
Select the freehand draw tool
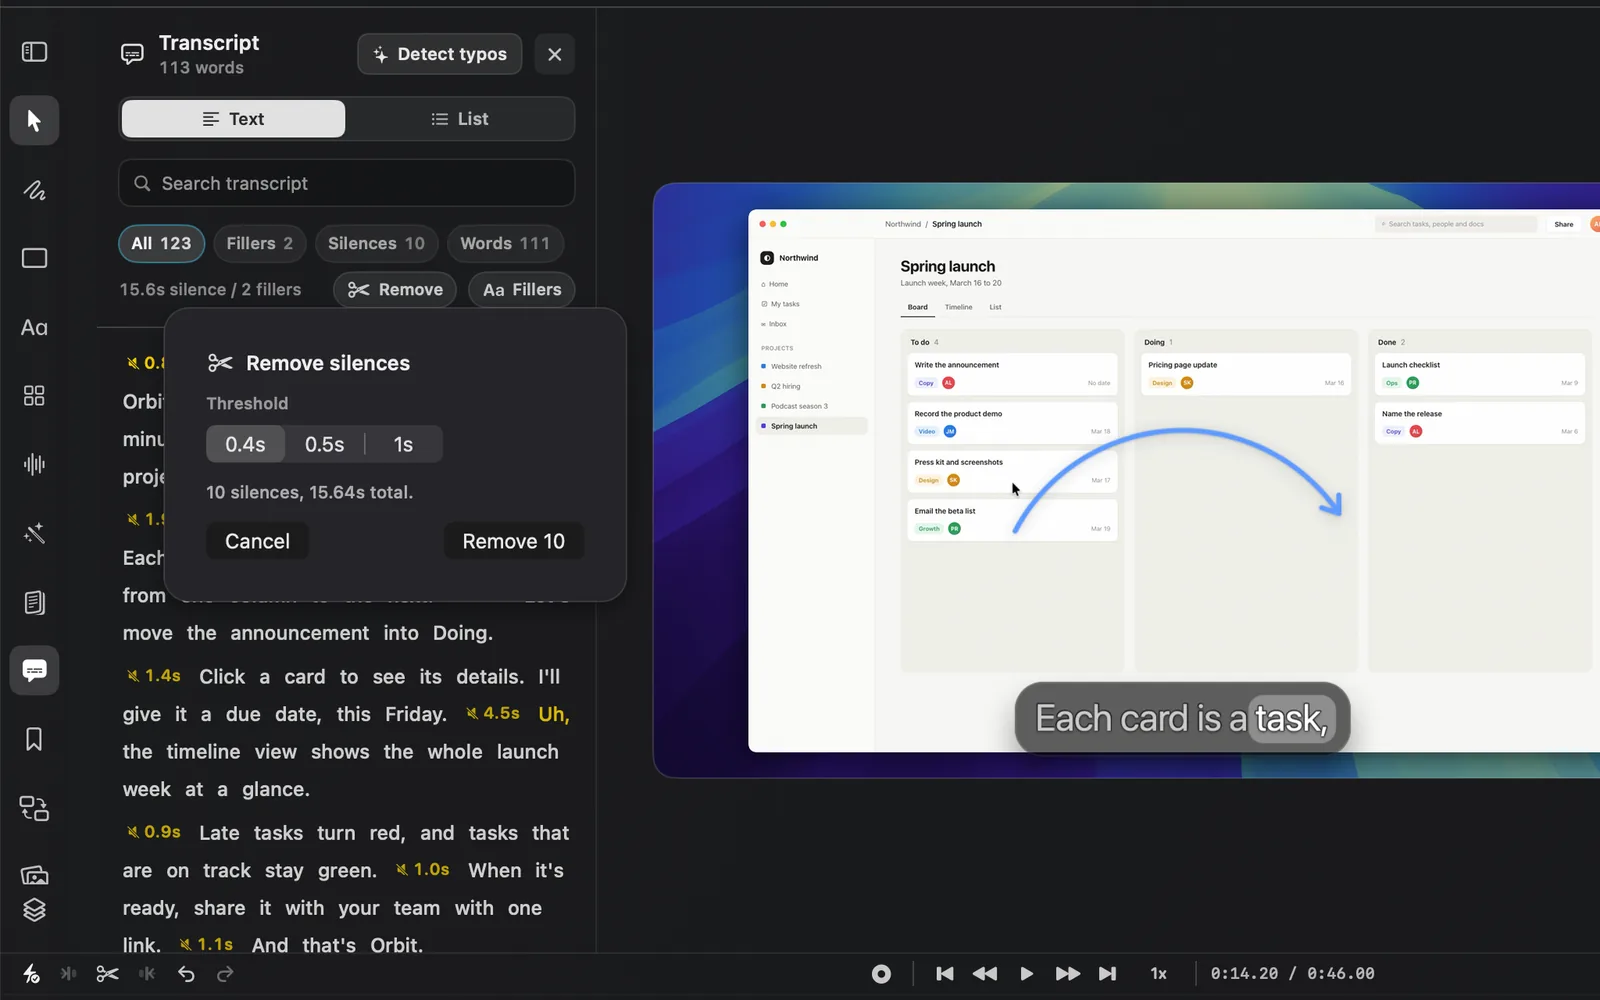(x=34, y=190)
